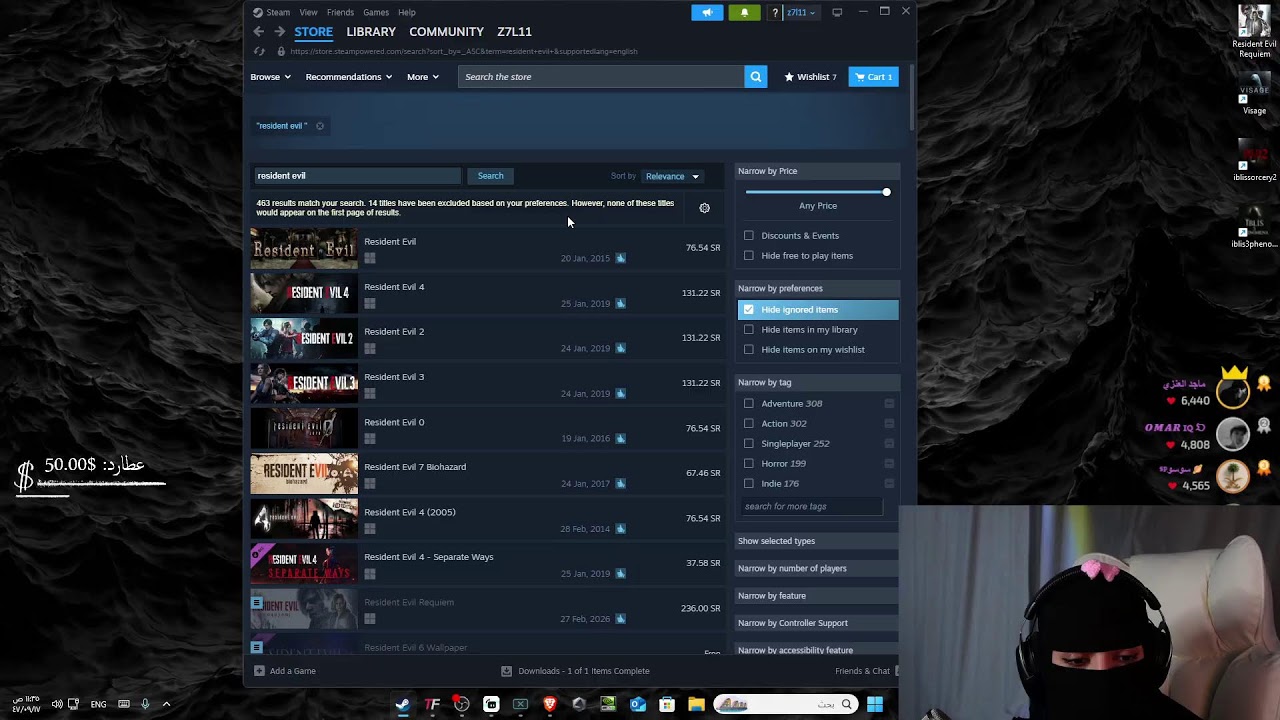
Task: Open Resident Evil Requiem desktop shortcut
Action: click(x=1254, y=31)
